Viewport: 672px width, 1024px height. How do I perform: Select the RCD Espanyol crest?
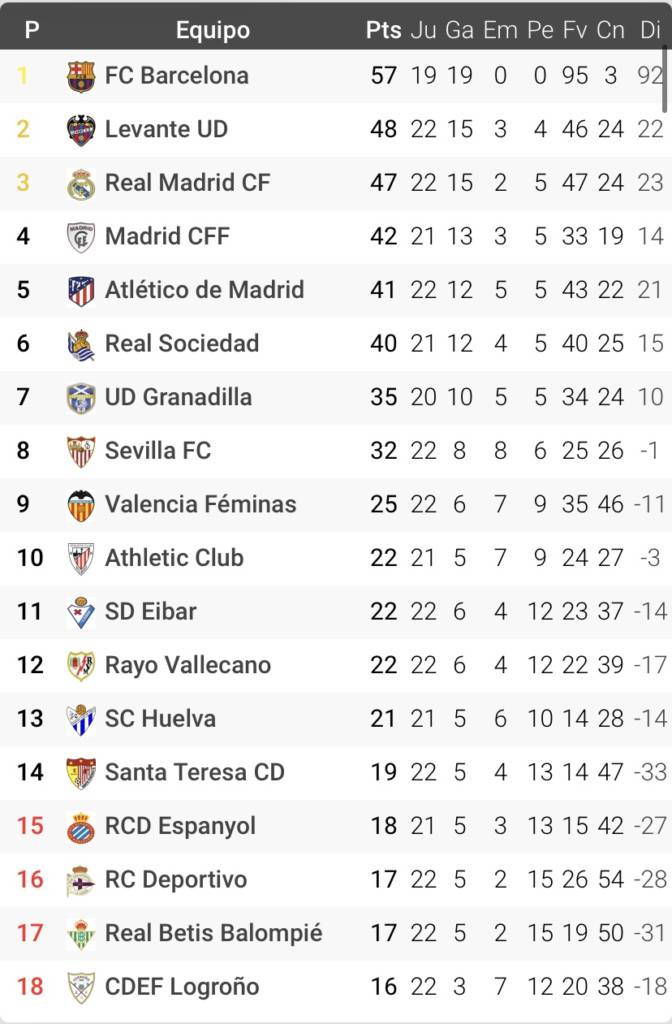[81, 827]
